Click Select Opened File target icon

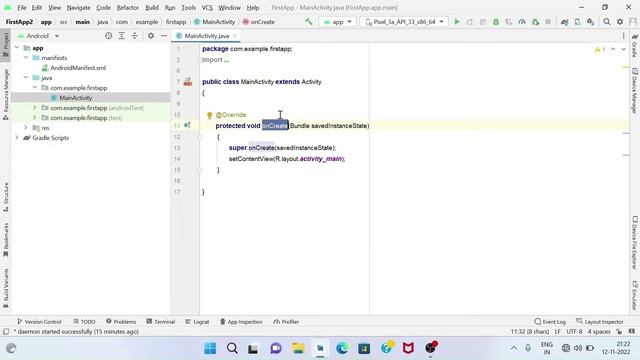[109, 36]
